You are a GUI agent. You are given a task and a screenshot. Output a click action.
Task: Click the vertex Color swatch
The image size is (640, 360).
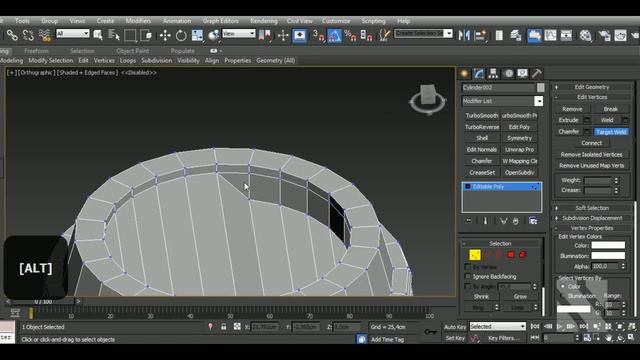pos(608,245)
